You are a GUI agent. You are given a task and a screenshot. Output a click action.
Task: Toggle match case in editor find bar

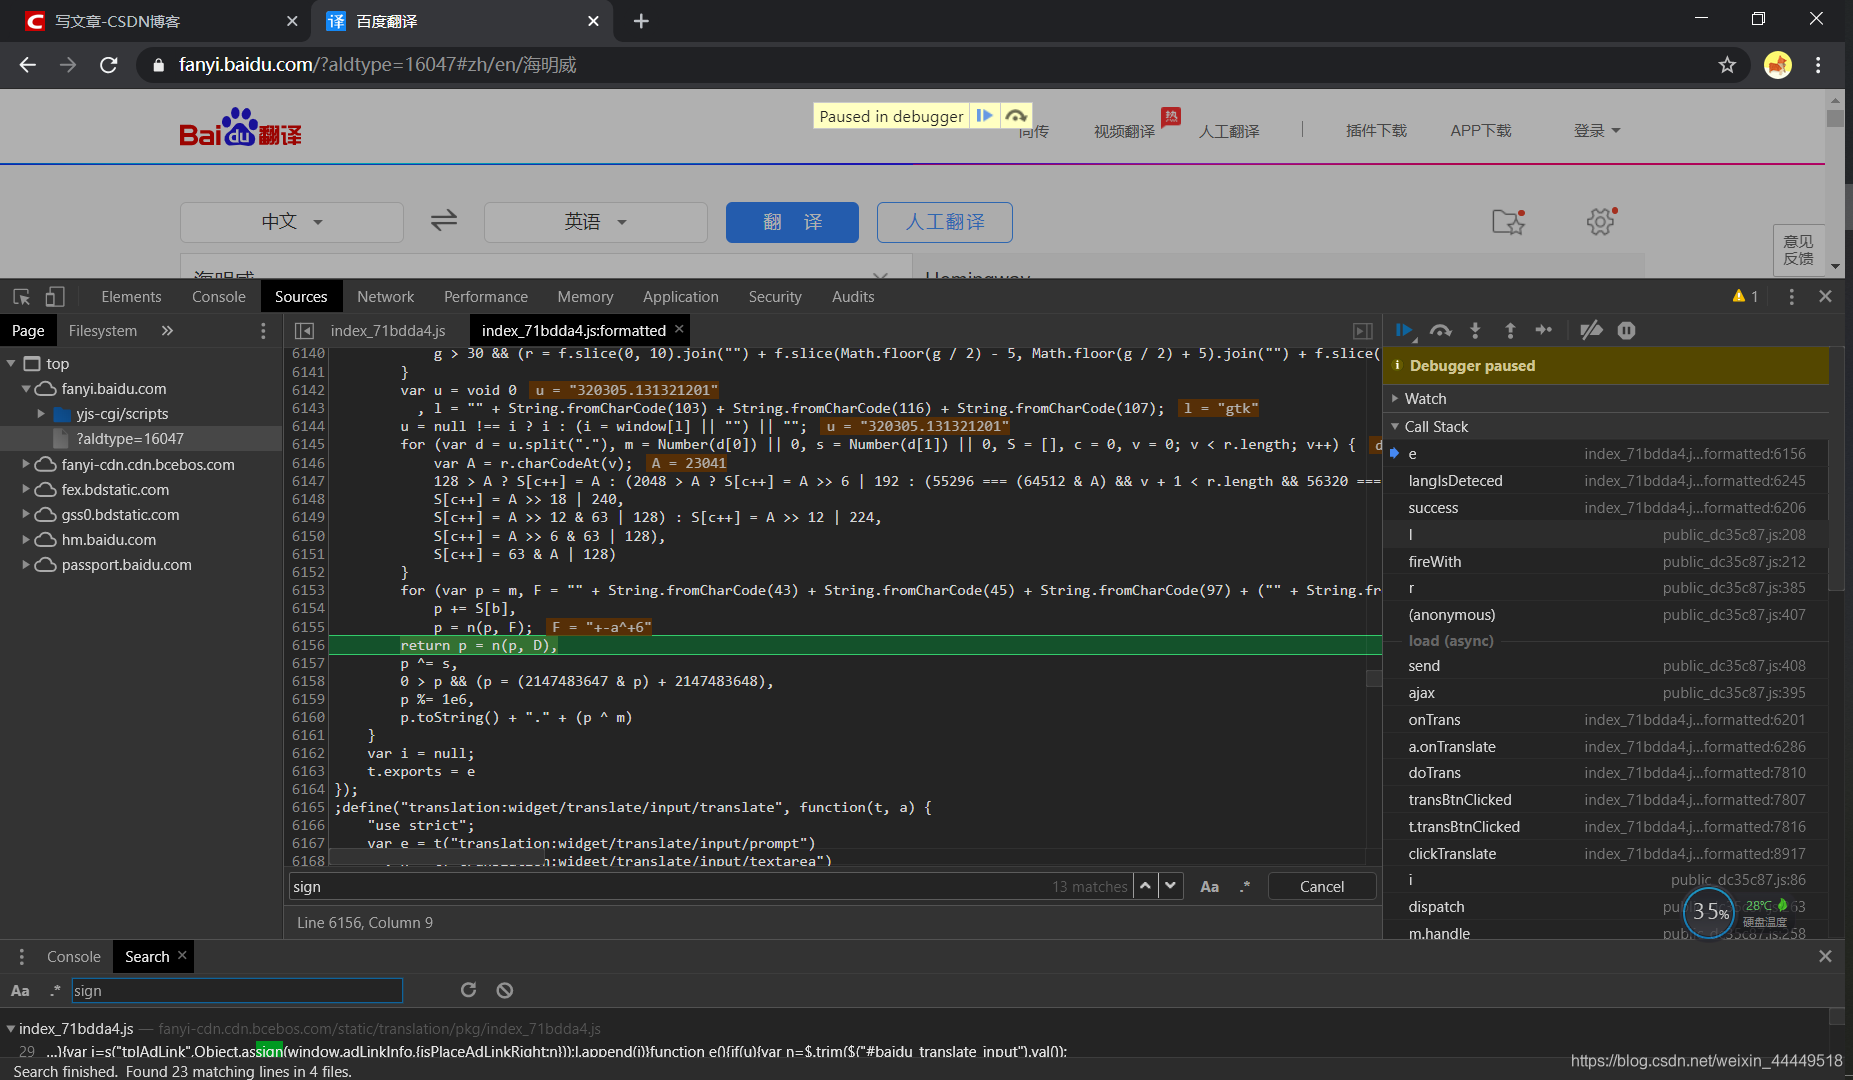pos(1209,887)
